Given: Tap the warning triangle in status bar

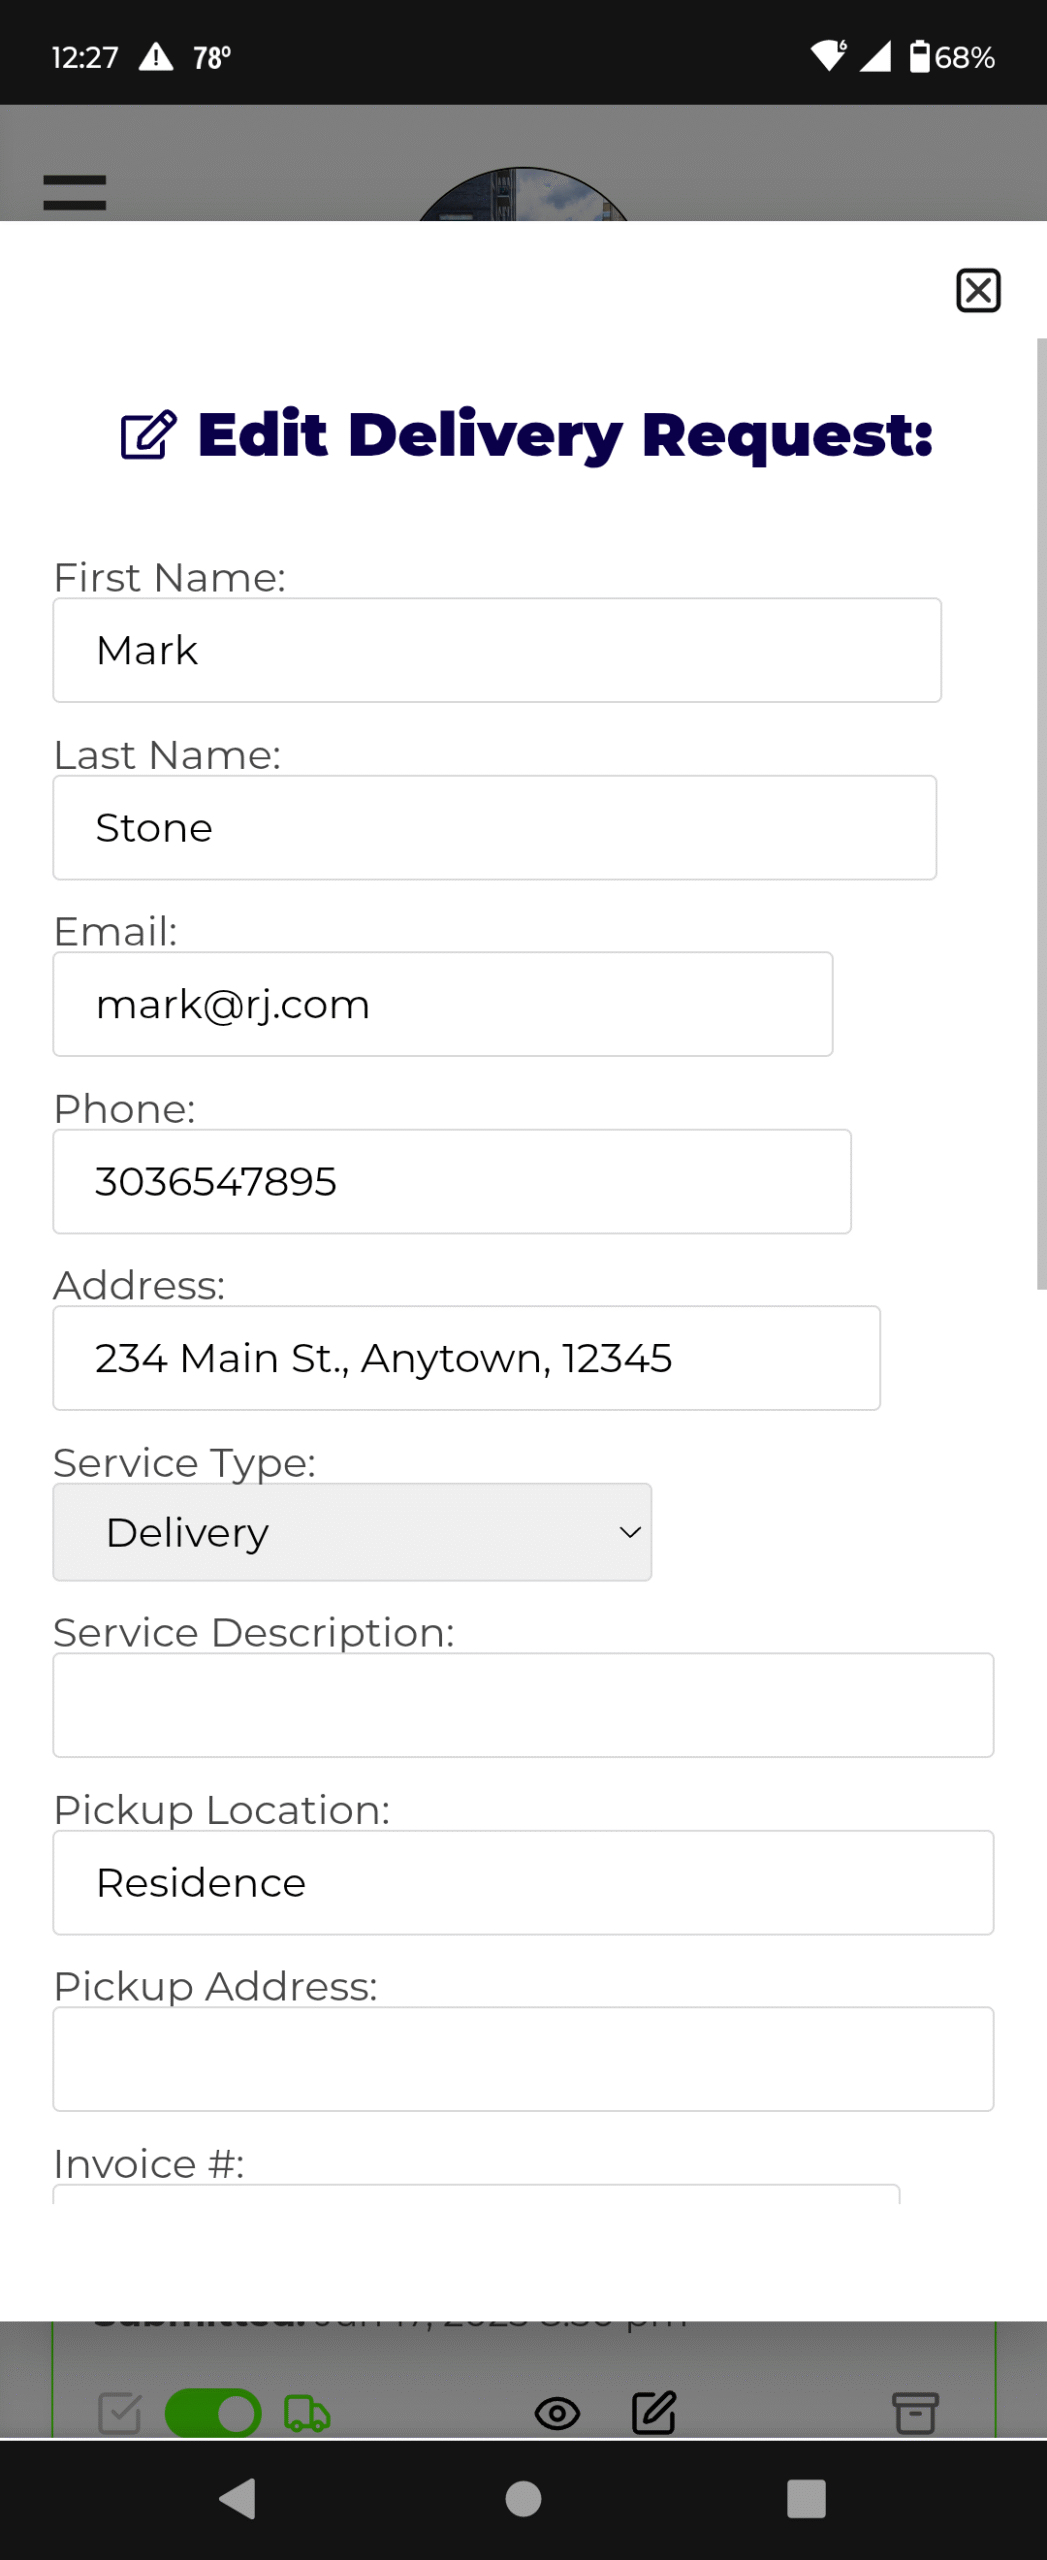Looking at the screenshot, I should tap(156, 57).
